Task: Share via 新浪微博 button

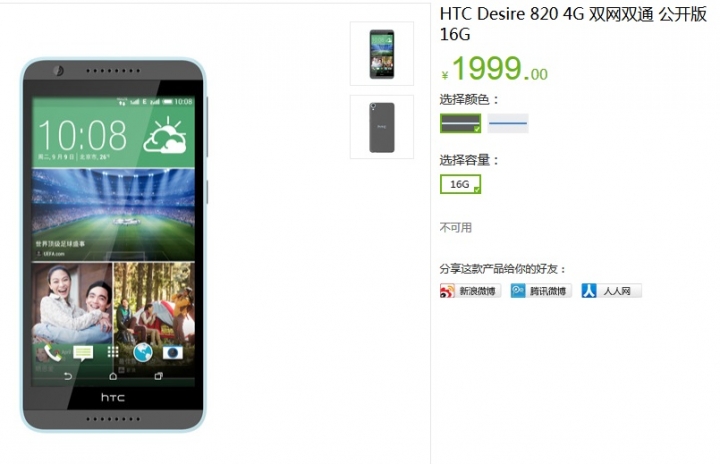Action: 470,291
